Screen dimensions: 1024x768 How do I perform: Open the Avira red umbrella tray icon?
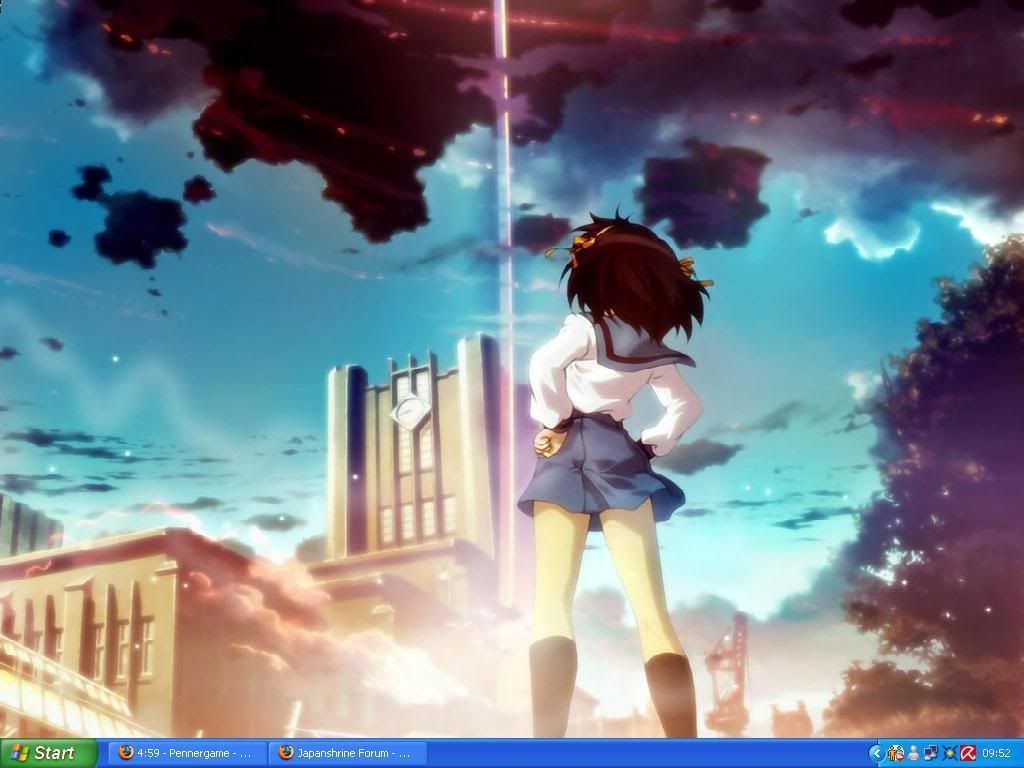point(968,754)
